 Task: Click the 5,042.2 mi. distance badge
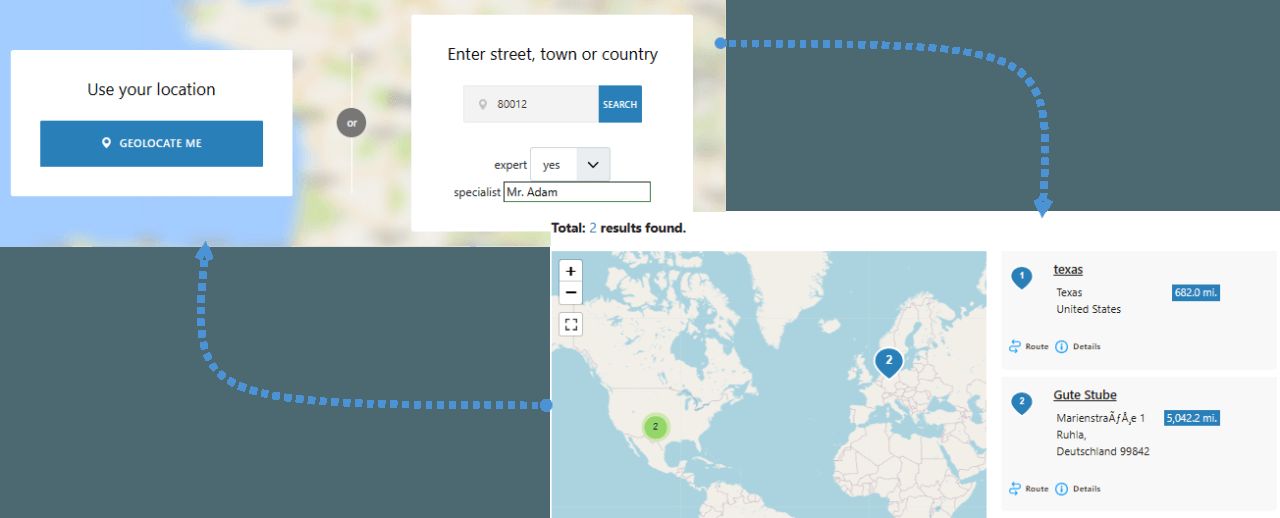(1192, 418)
